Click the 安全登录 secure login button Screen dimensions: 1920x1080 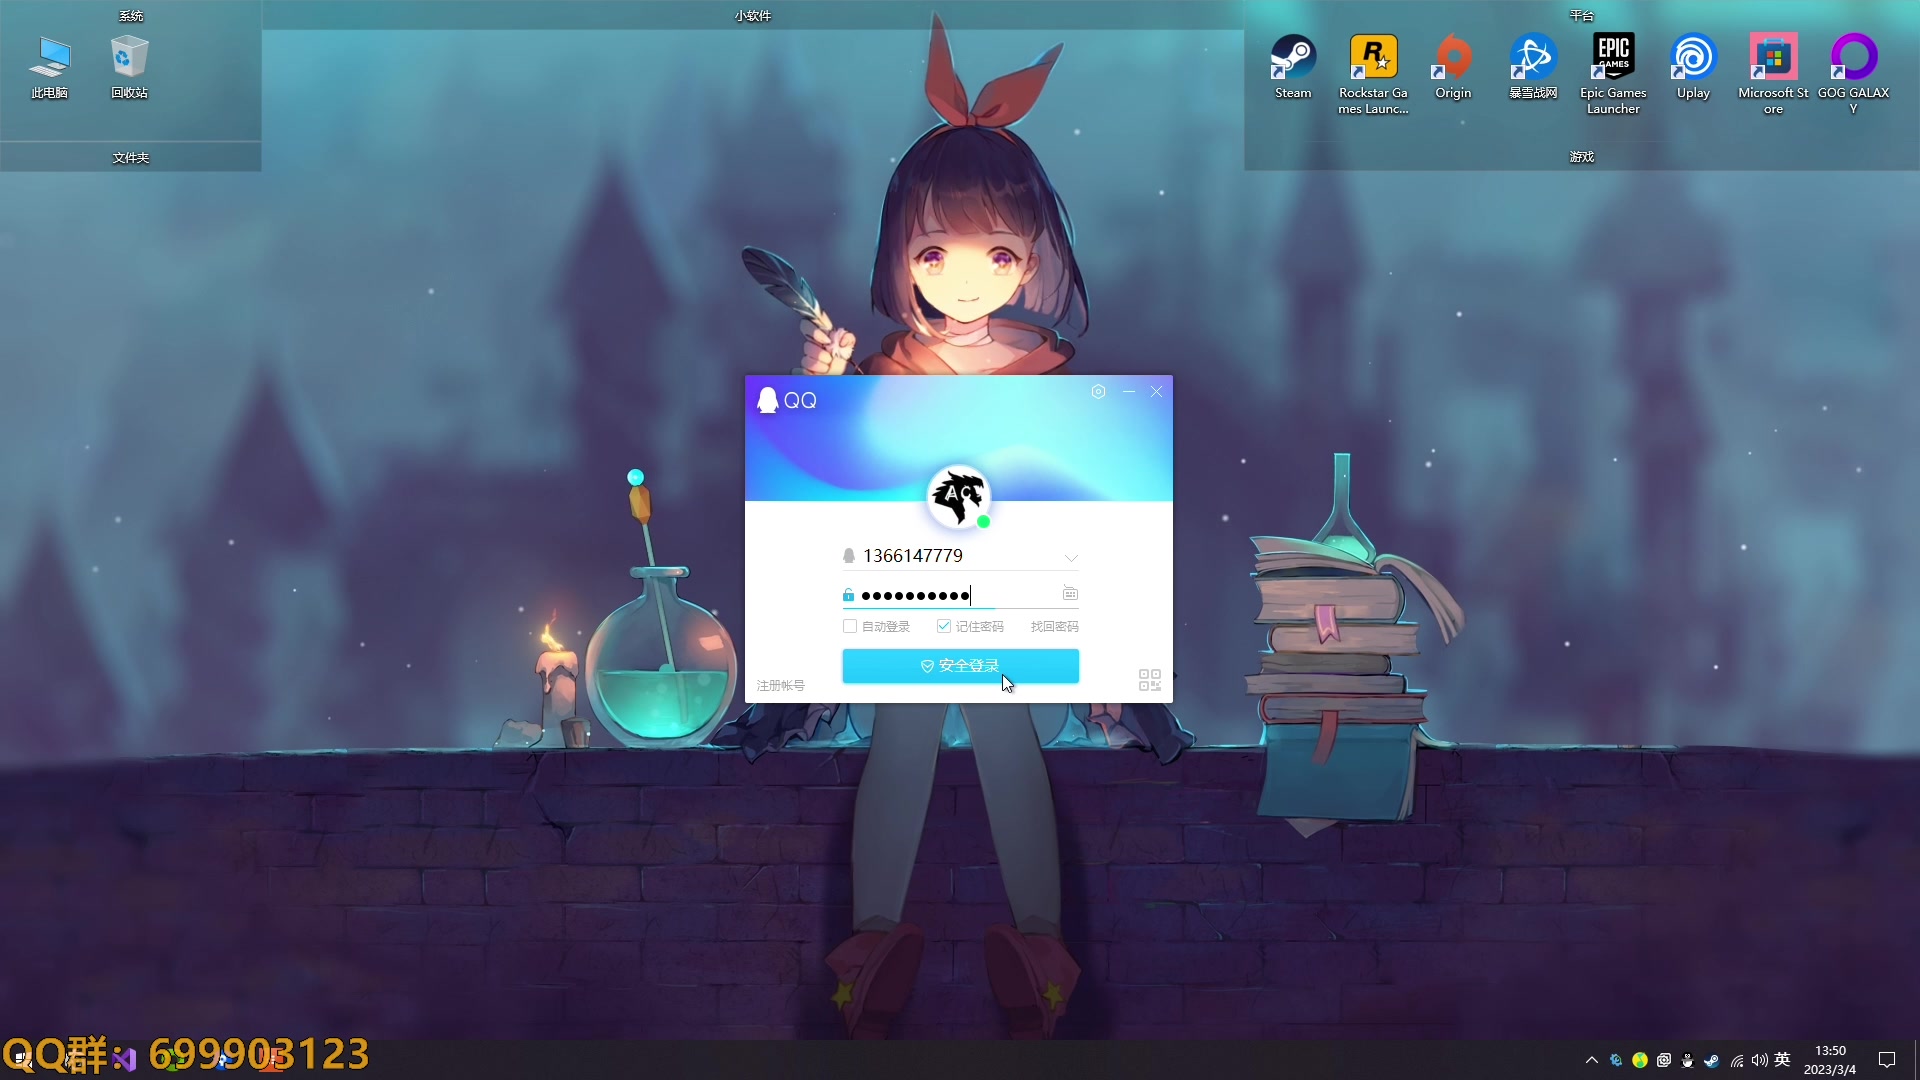[960, 666]
